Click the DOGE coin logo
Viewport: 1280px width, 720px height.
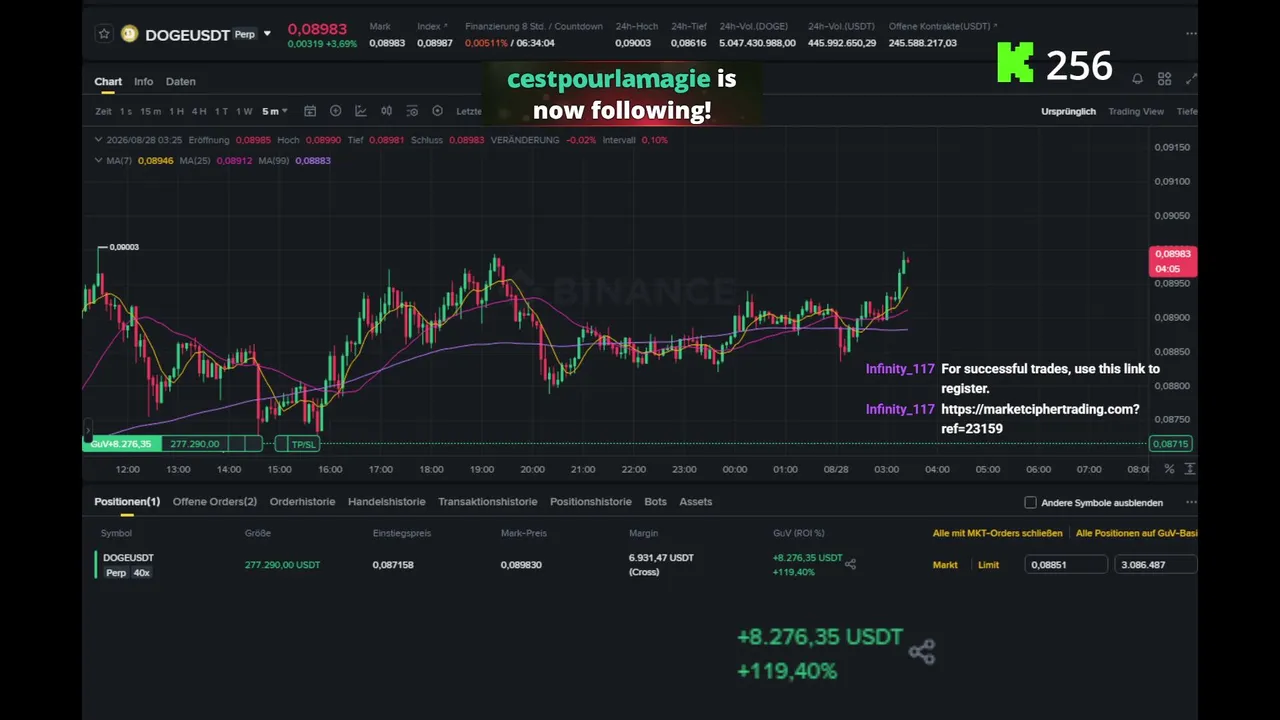point(129,34)
